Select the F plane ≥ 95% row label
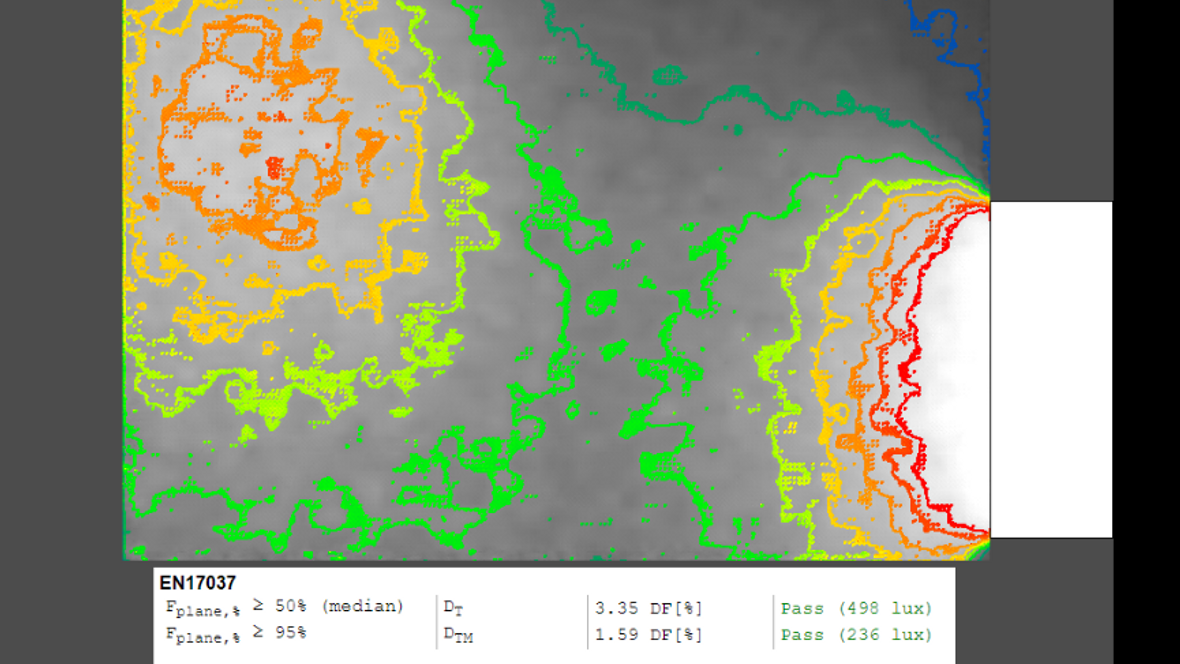 236,634
